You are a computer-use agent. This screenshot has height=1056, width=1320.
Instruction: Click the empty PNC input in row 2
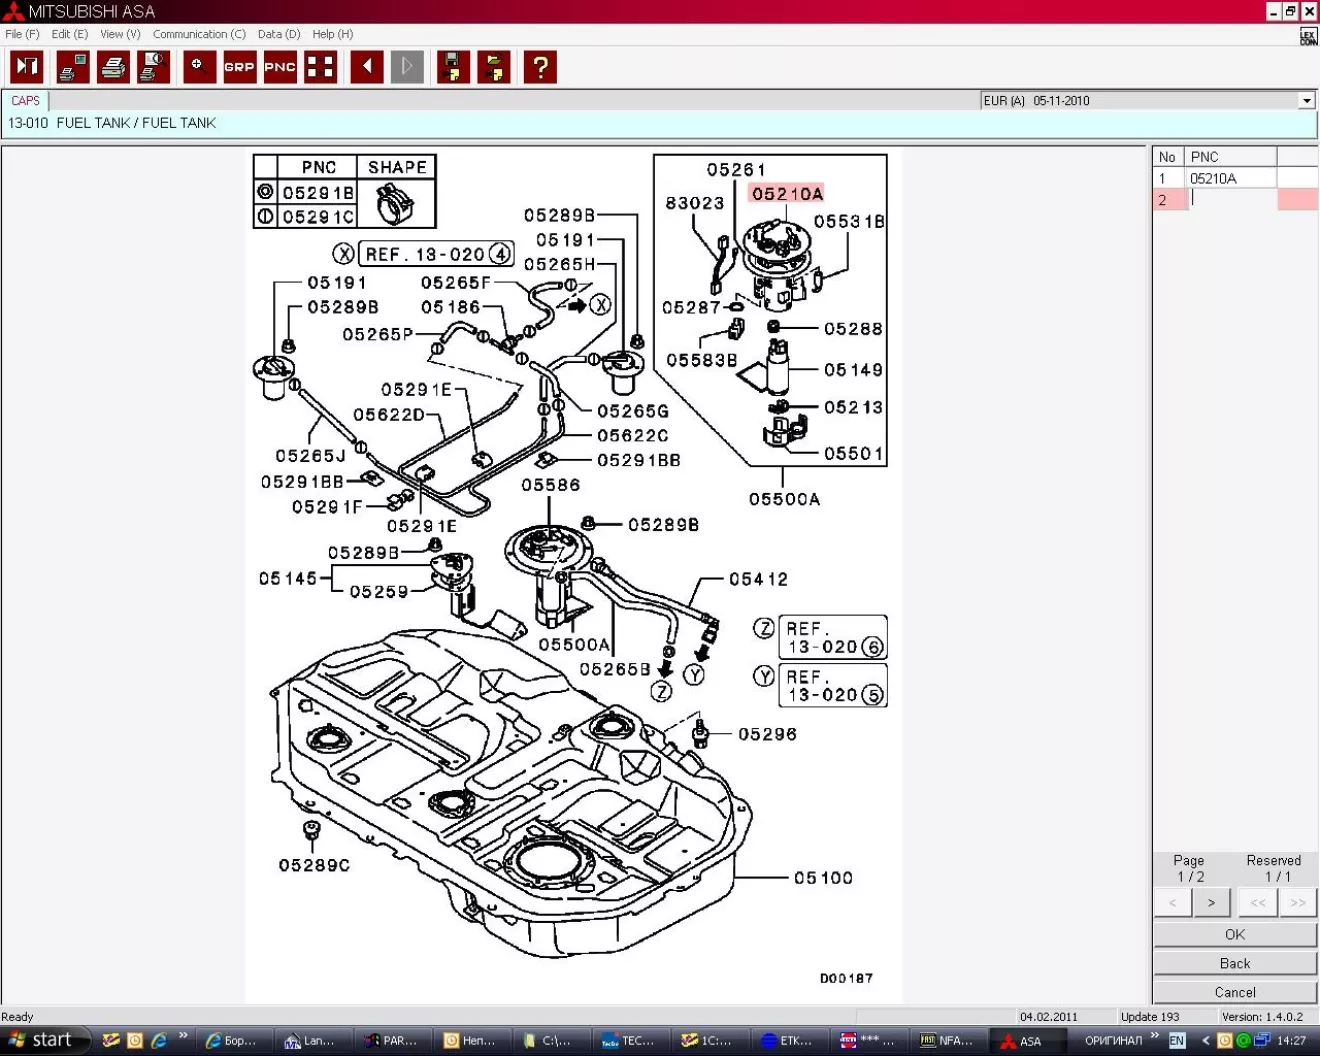pos(1230,200)
